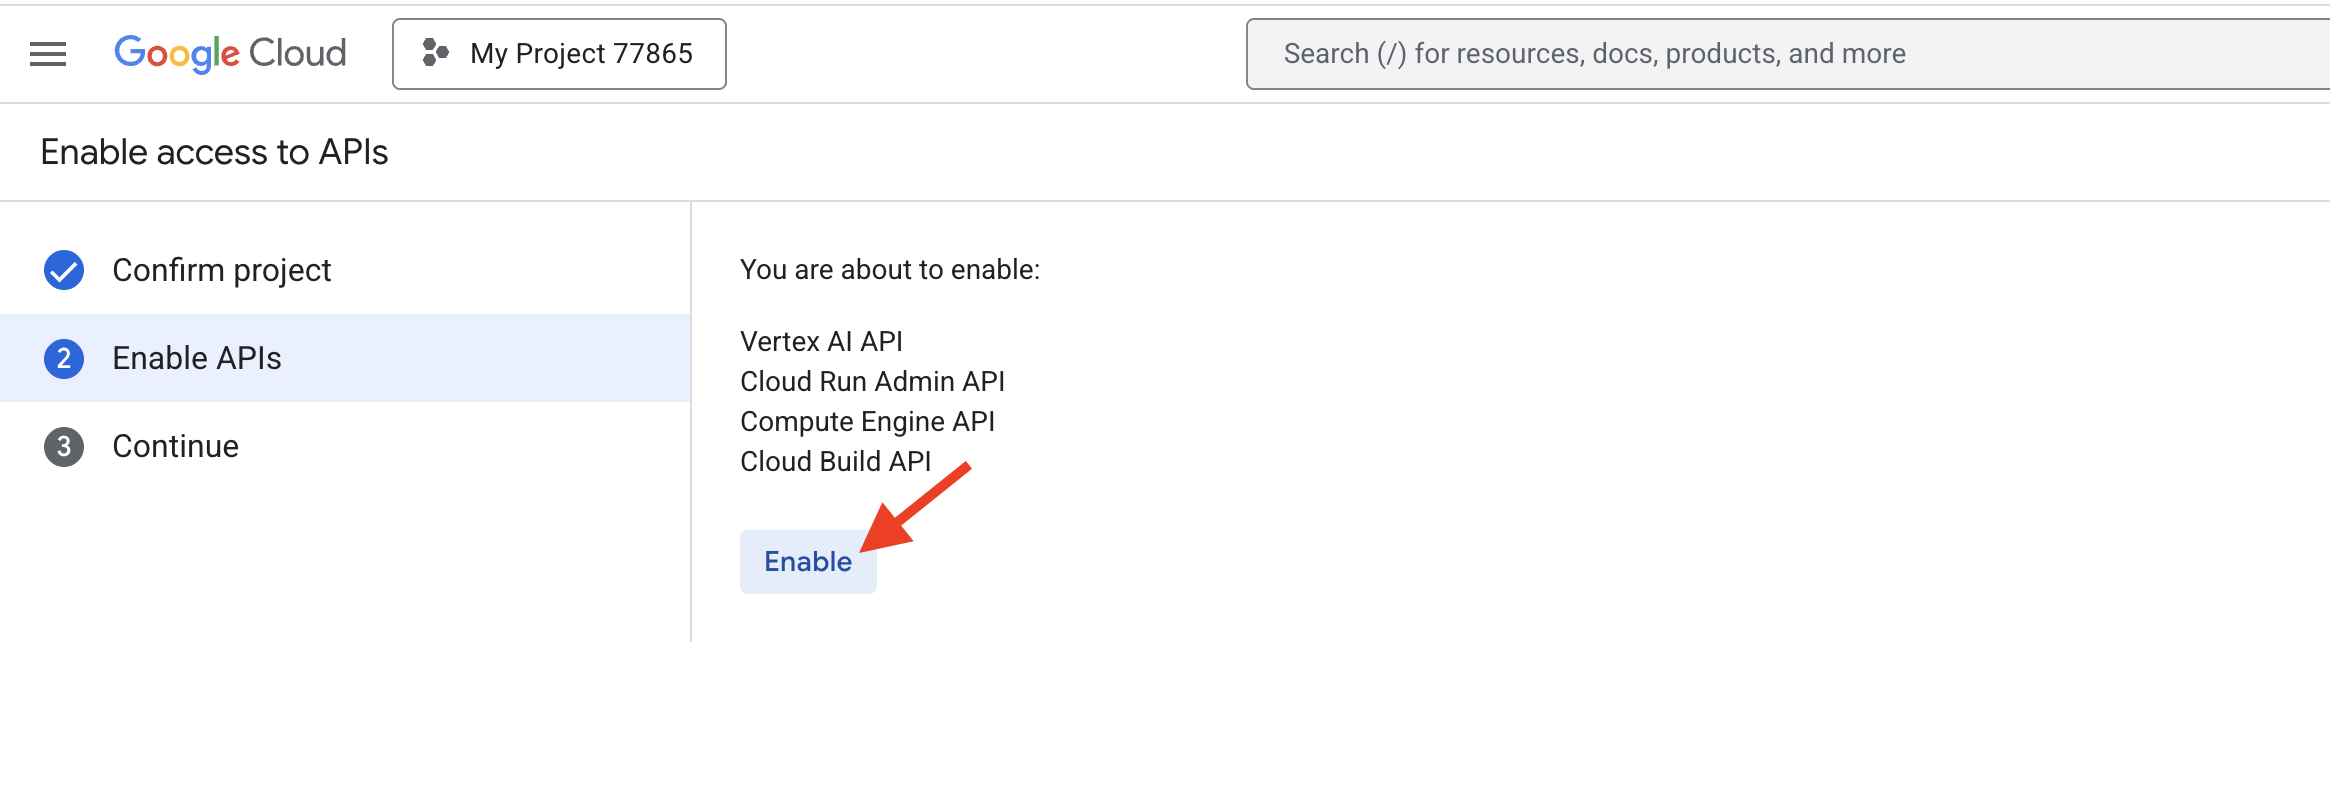Click the Cloud Build API entry
Viewport: 2330px width, 812px height.
click(835, 462)
